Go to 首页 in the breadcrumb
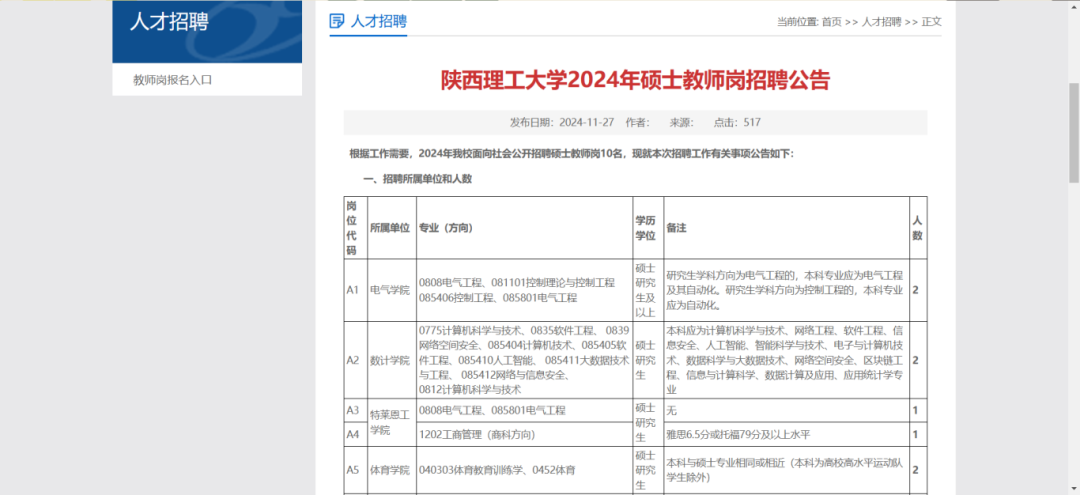The width and height of the screenshot is (1080, 495). click(831, 22)
